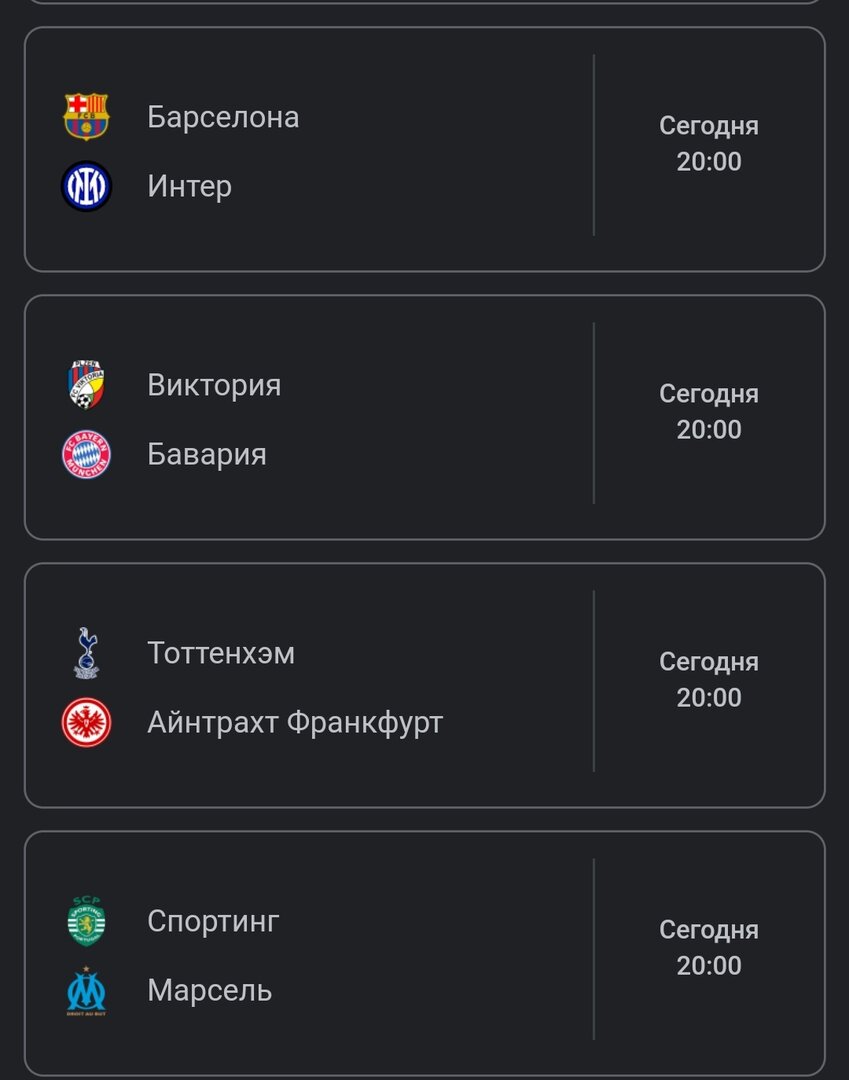Click Barcelona–Inter kickoff time 20:00
Viewport: 849px width, 1080px height.
pos(709,162)
